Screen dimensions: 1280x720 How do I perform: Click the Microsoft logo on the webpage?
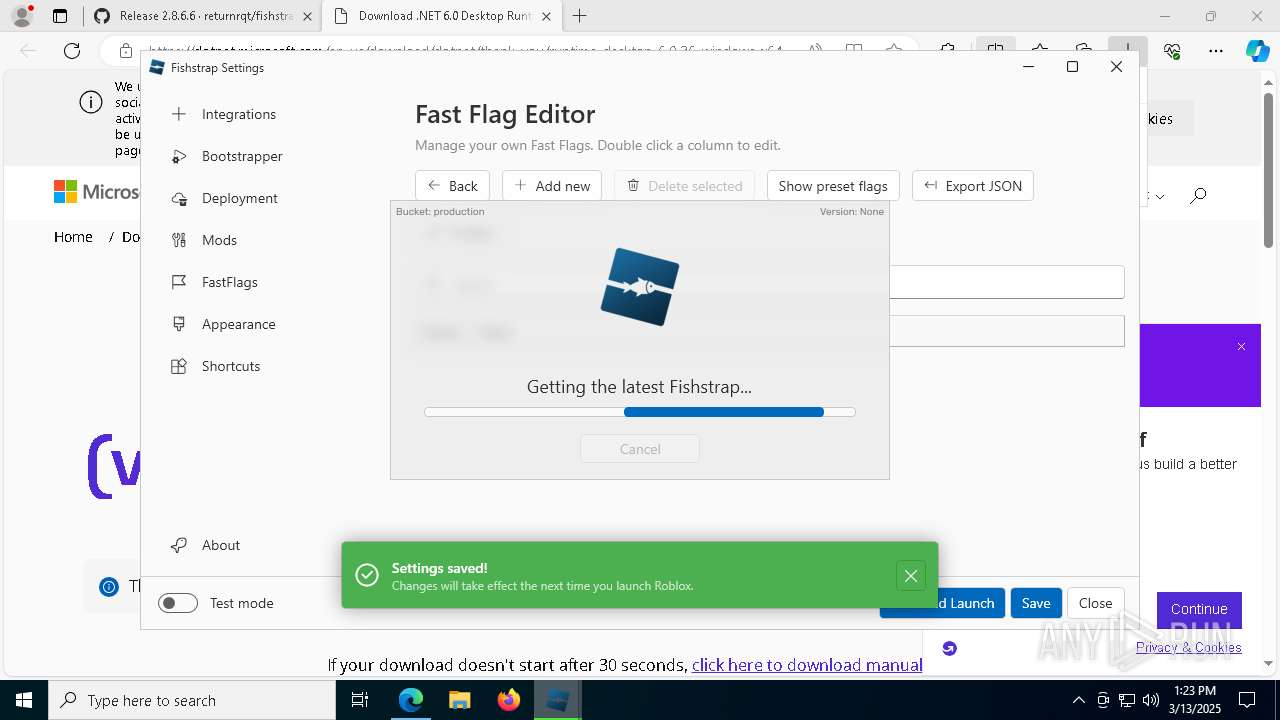(96, 192)
